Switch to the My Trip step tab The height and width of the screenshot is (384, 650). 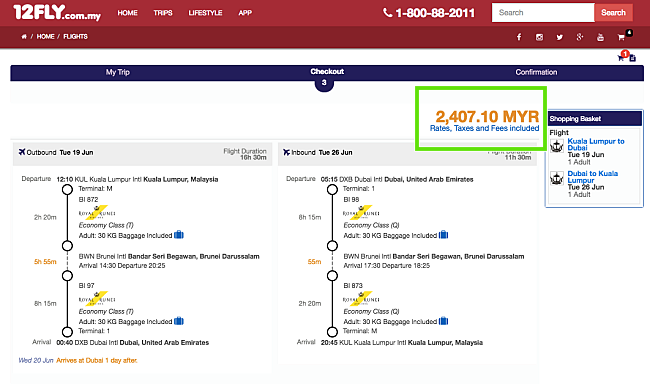118,72
